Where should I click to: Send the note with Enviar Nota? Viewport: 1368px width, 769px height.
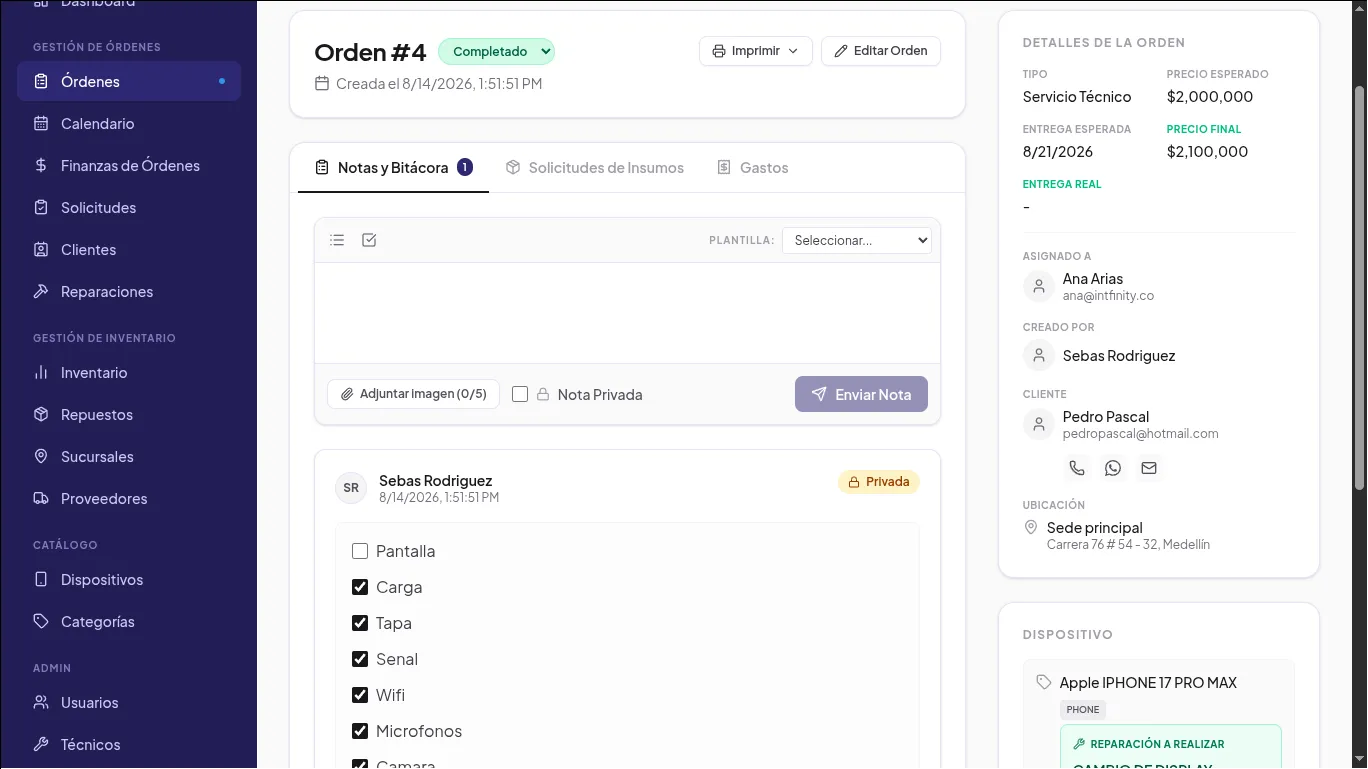[x=861, y=394]
